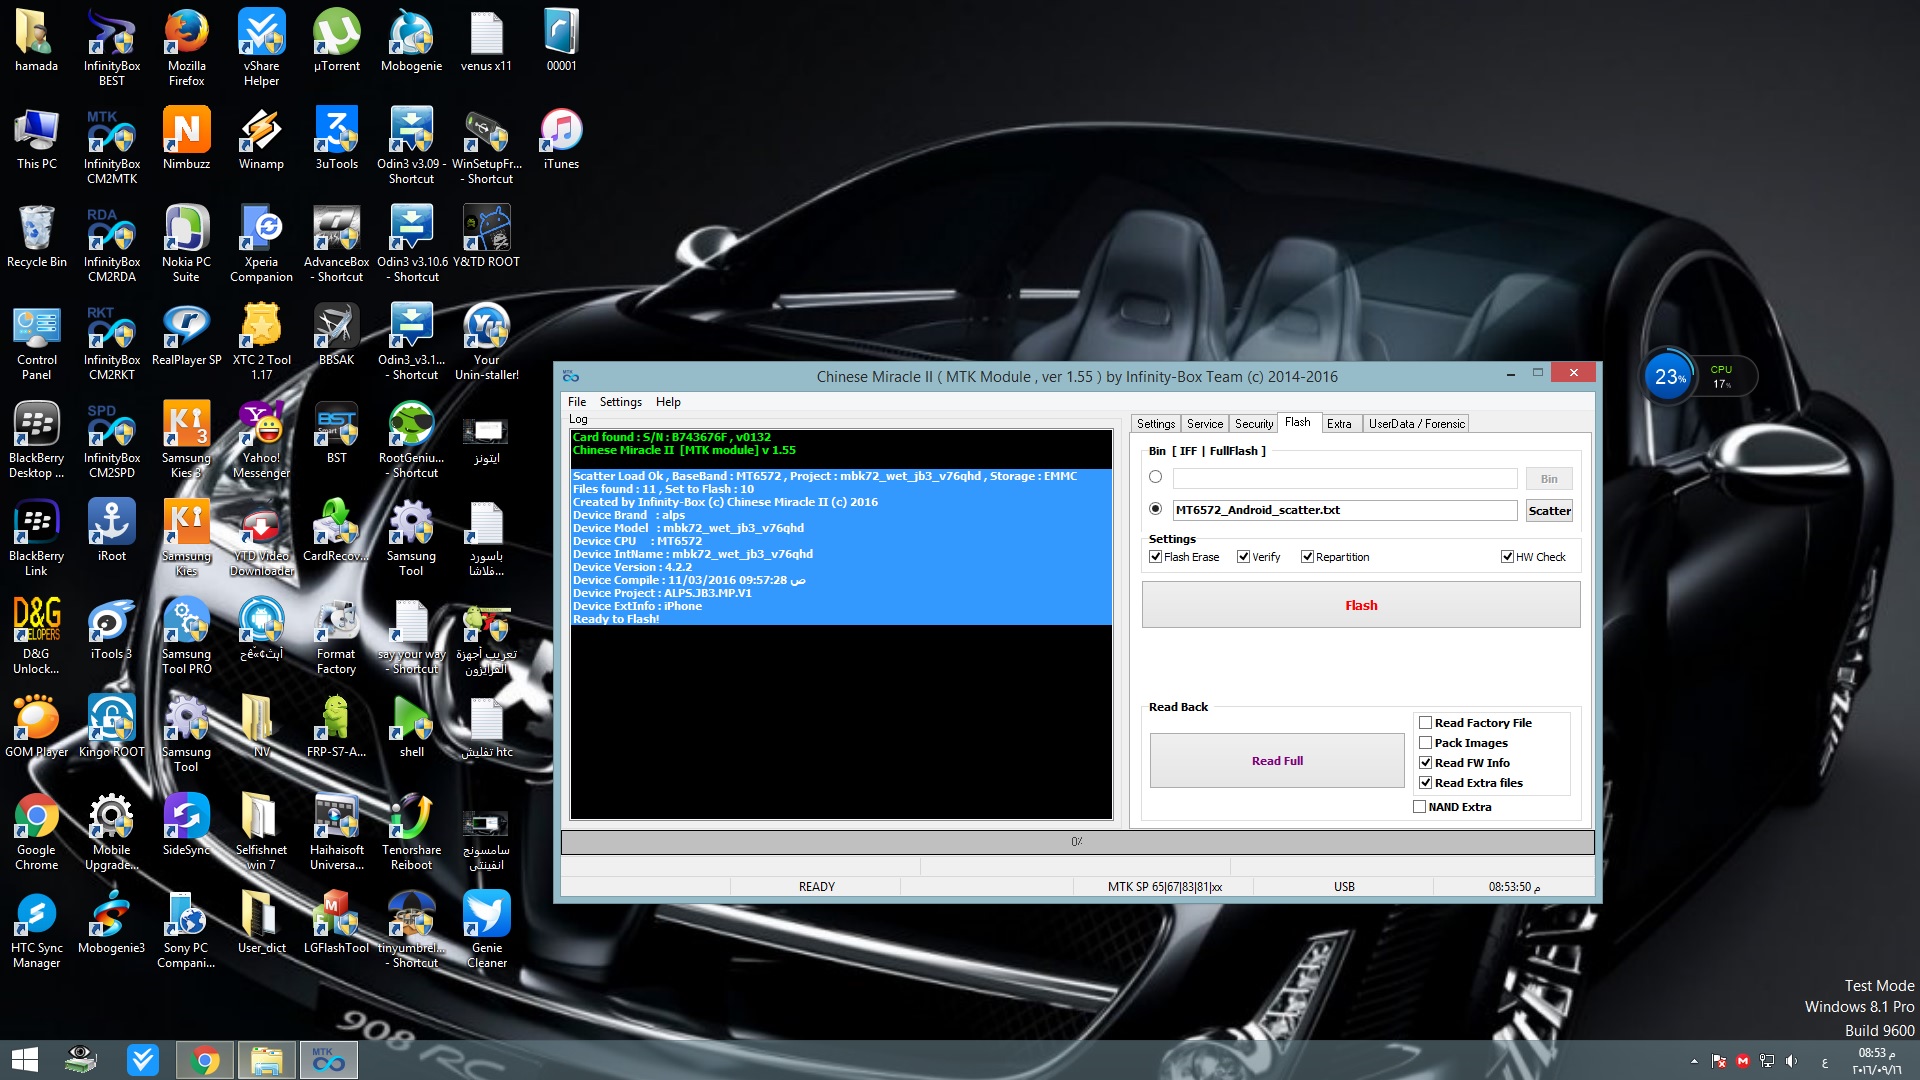Select the HTC Sync Manager icon
The width and height of the screenshot is (1920, 1080).
pos(36,929)
